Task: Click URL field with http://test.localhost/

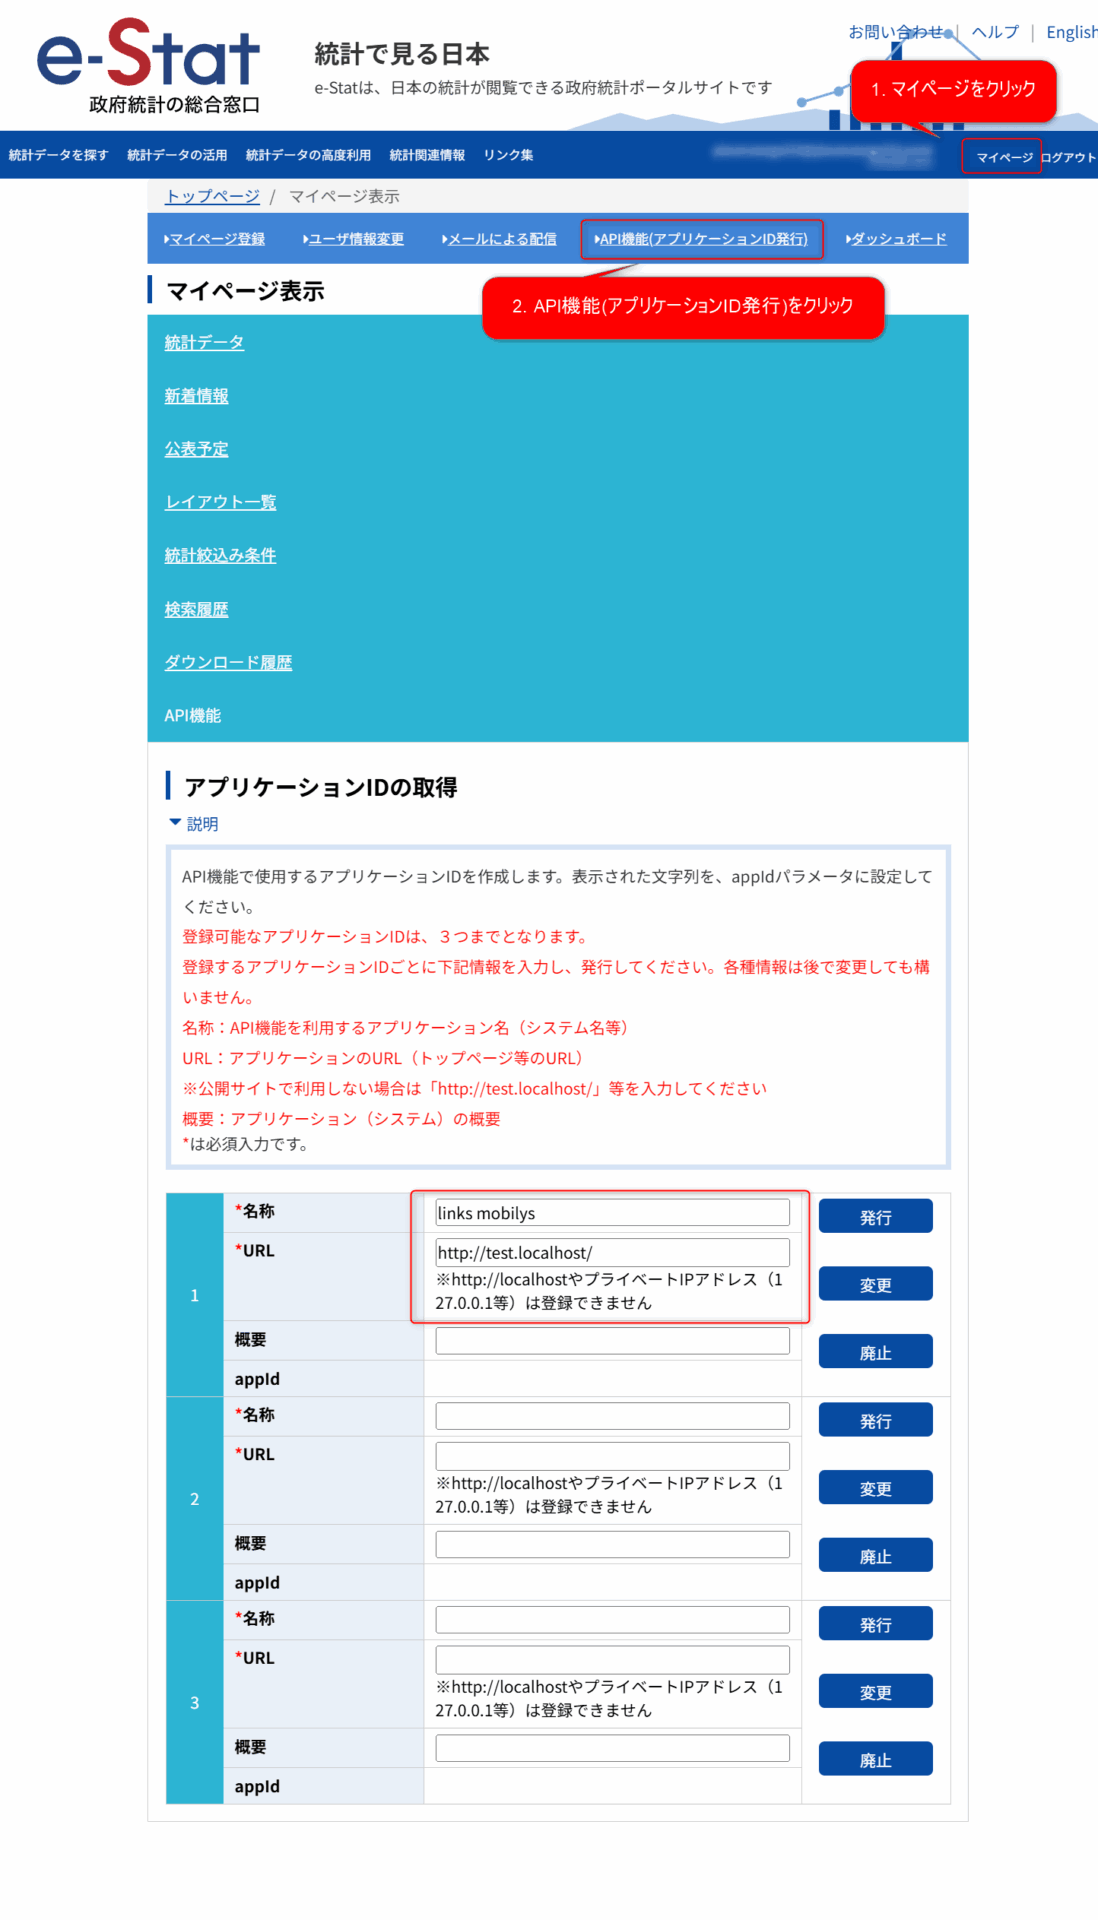Action: click(x=612, y=1253)
